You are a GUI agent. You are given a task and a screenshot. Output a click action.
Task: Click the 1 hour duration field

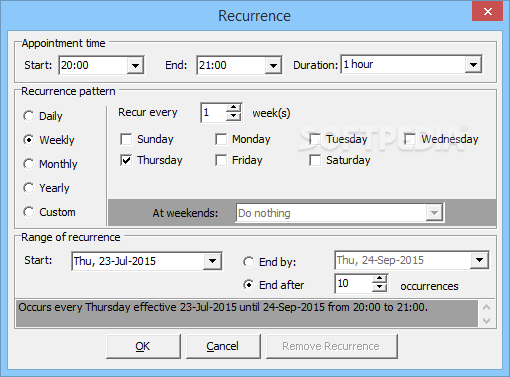[404, 64]
